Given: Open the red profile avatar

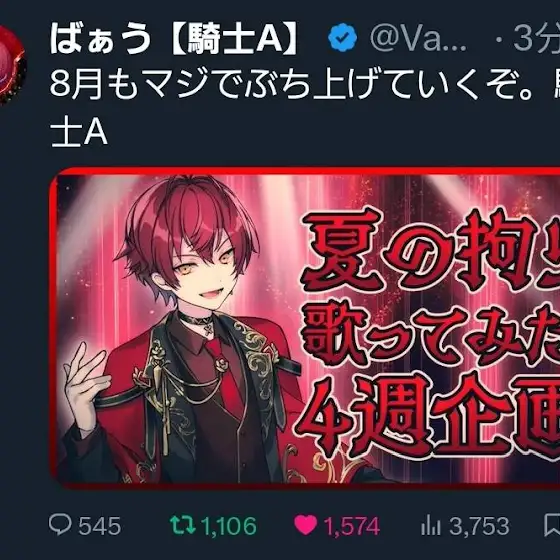Looking at the screenshot, I should [x=12, y=65].
